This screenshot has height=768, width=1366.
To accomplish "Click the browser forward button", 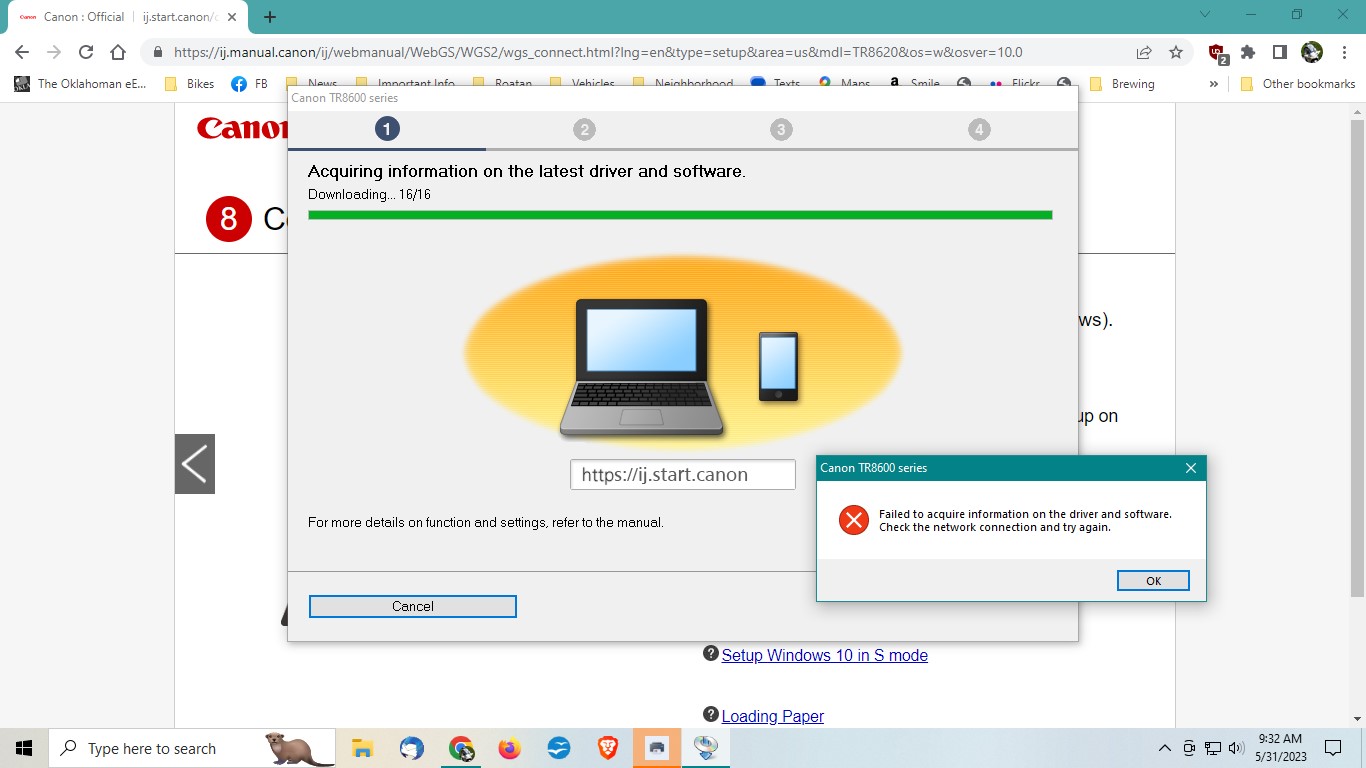I will [x=54, y=52].
